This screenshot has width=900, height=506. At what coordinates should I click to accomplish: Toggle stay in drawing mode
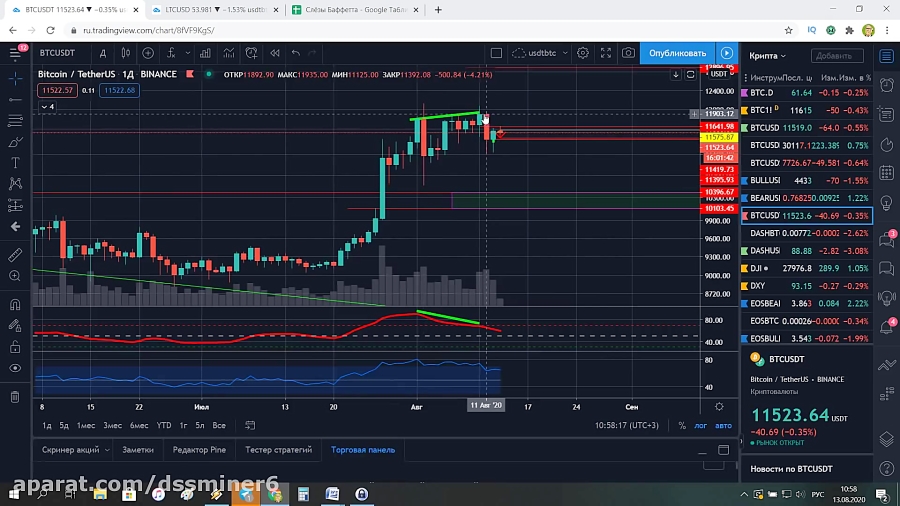(x=15, y=325)
